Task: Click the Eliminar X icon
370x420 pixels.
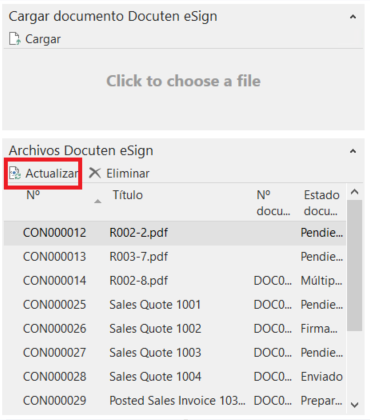Action: pos(95,173)
